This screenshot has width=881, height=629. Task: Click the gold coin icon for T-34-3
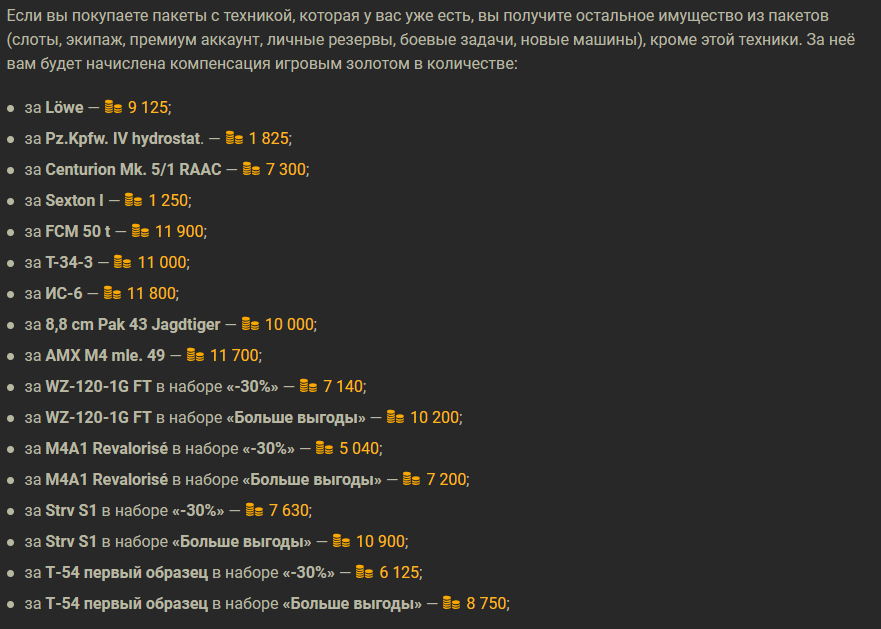coord(122,261)
